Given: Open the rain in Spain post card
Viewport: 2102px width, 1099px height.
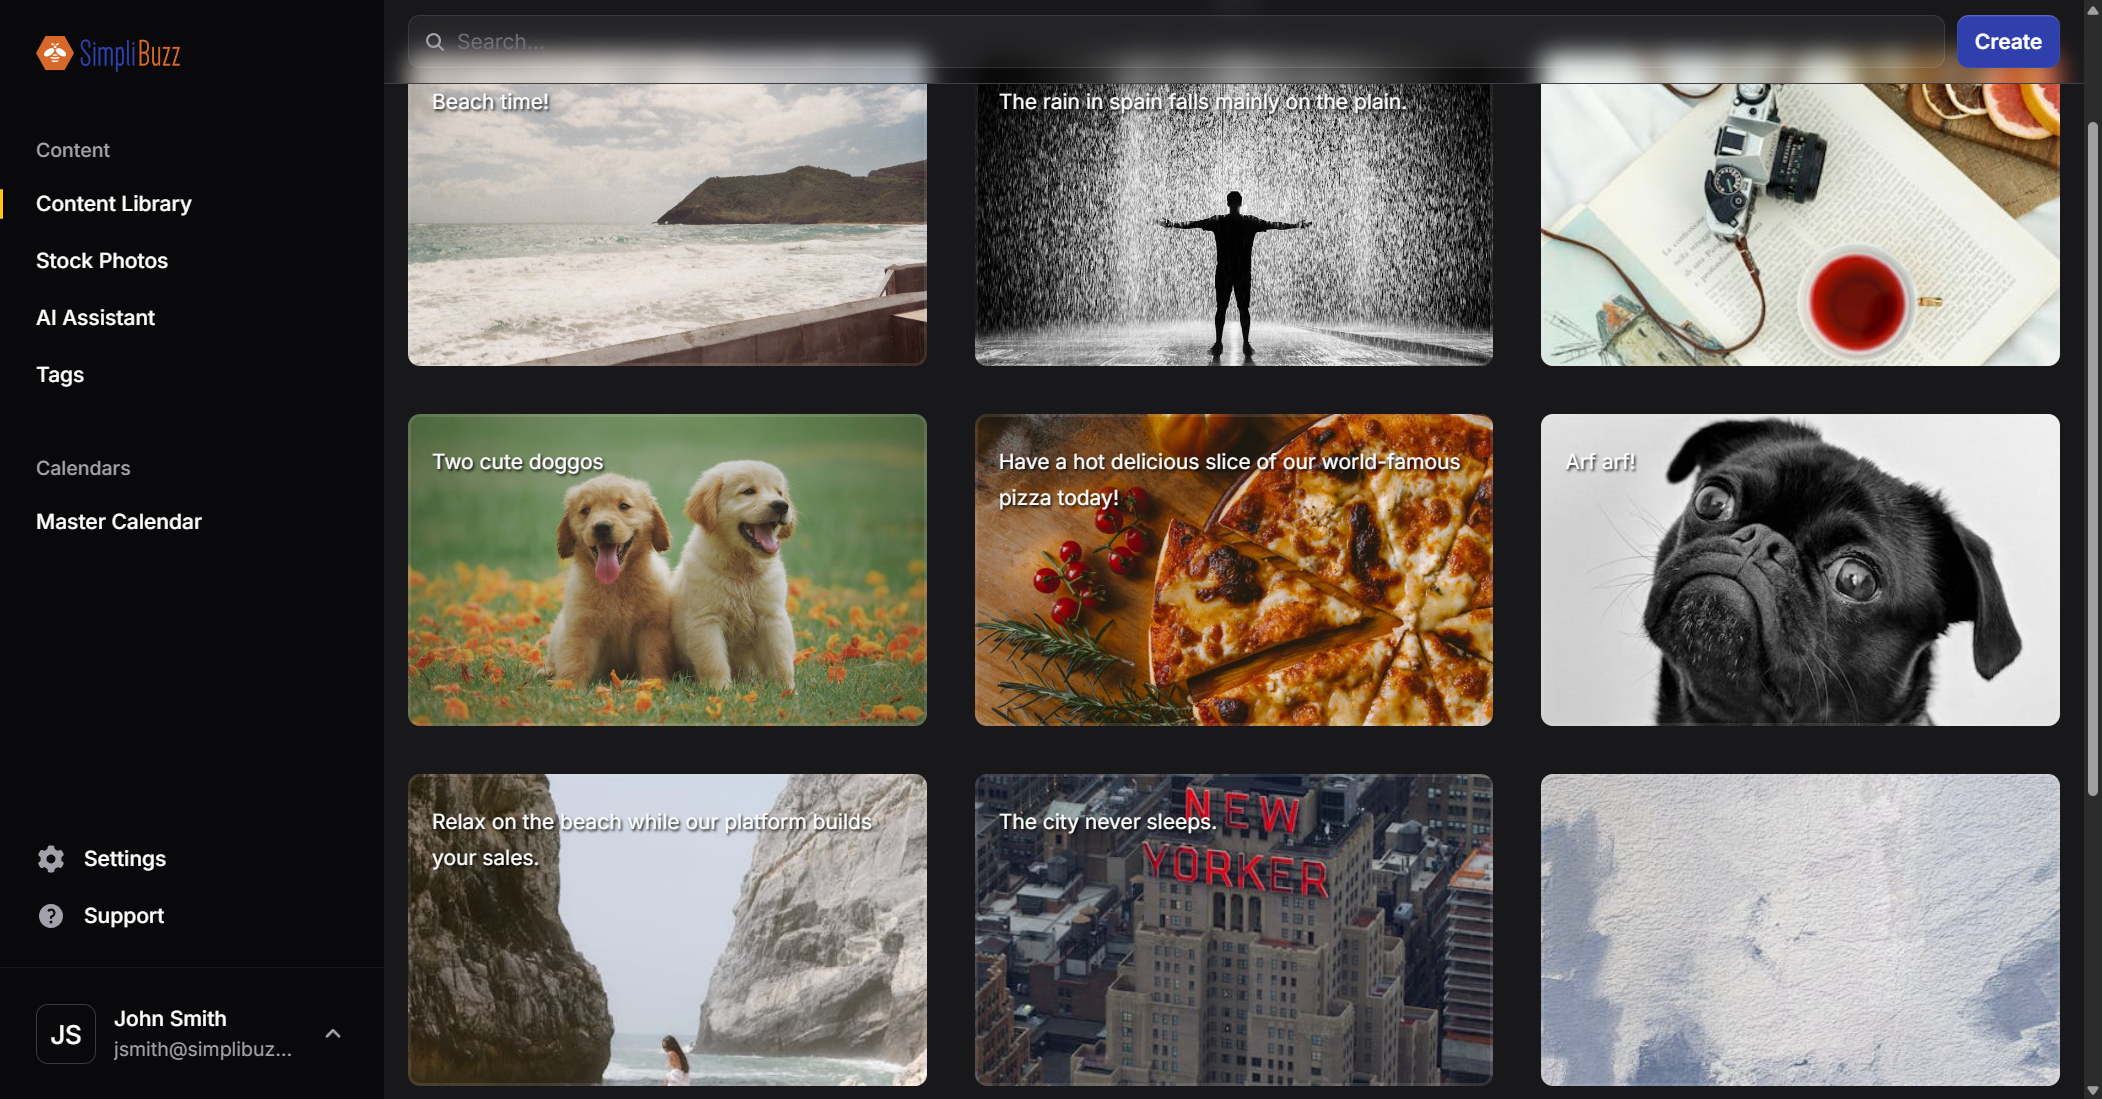Looking at the screenshot, I should [x=1234, y=225].
